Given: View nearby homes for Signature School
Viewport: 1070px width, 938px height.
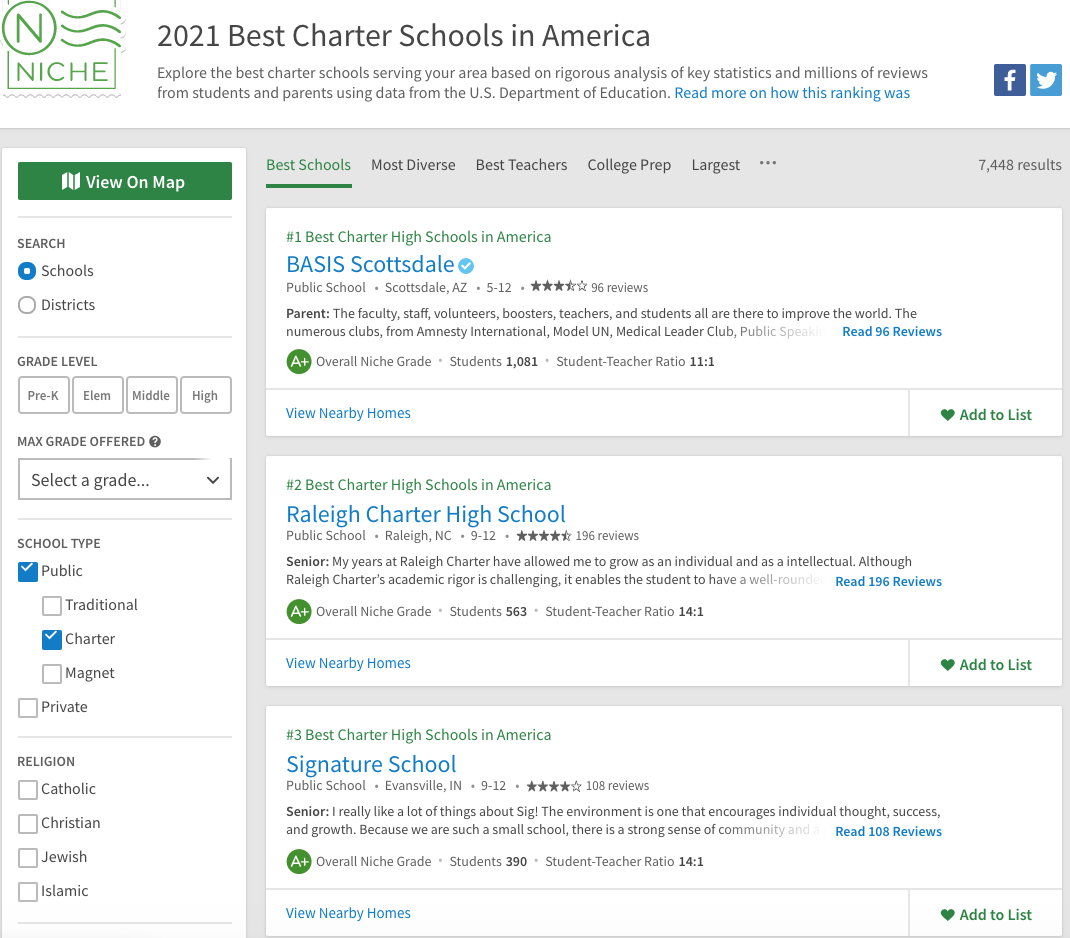Looking at the screenshot, I should [348, 913].
